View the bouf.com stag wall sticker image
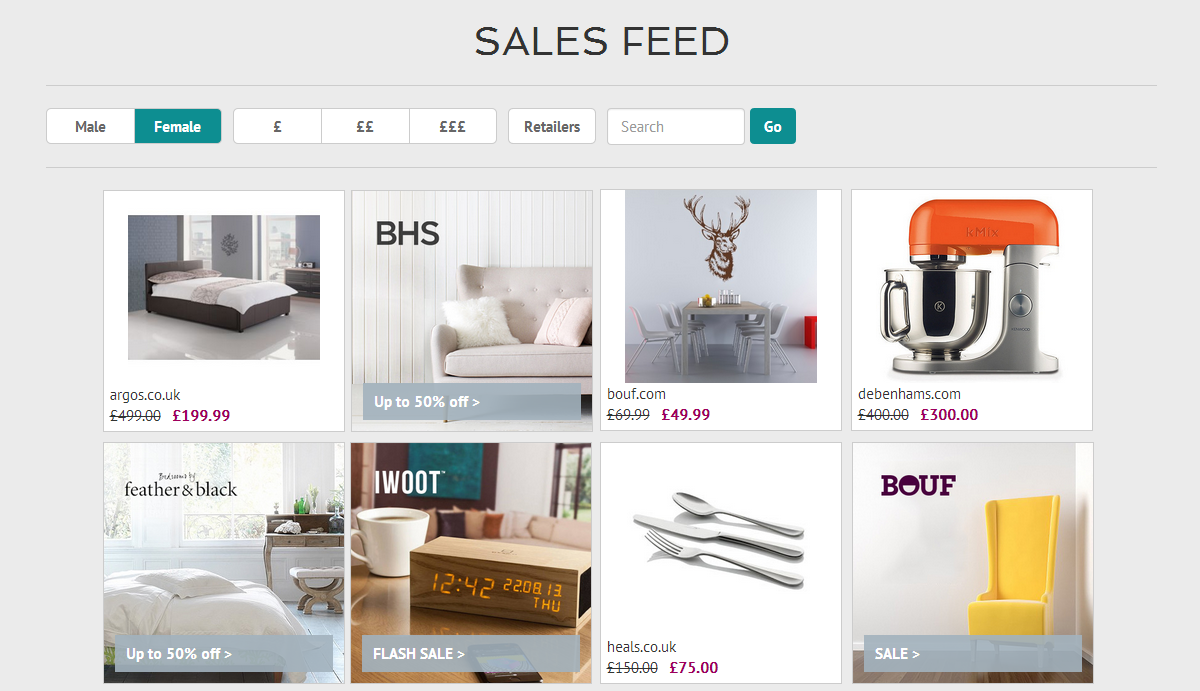1200x691 pixels. (721, 286)
